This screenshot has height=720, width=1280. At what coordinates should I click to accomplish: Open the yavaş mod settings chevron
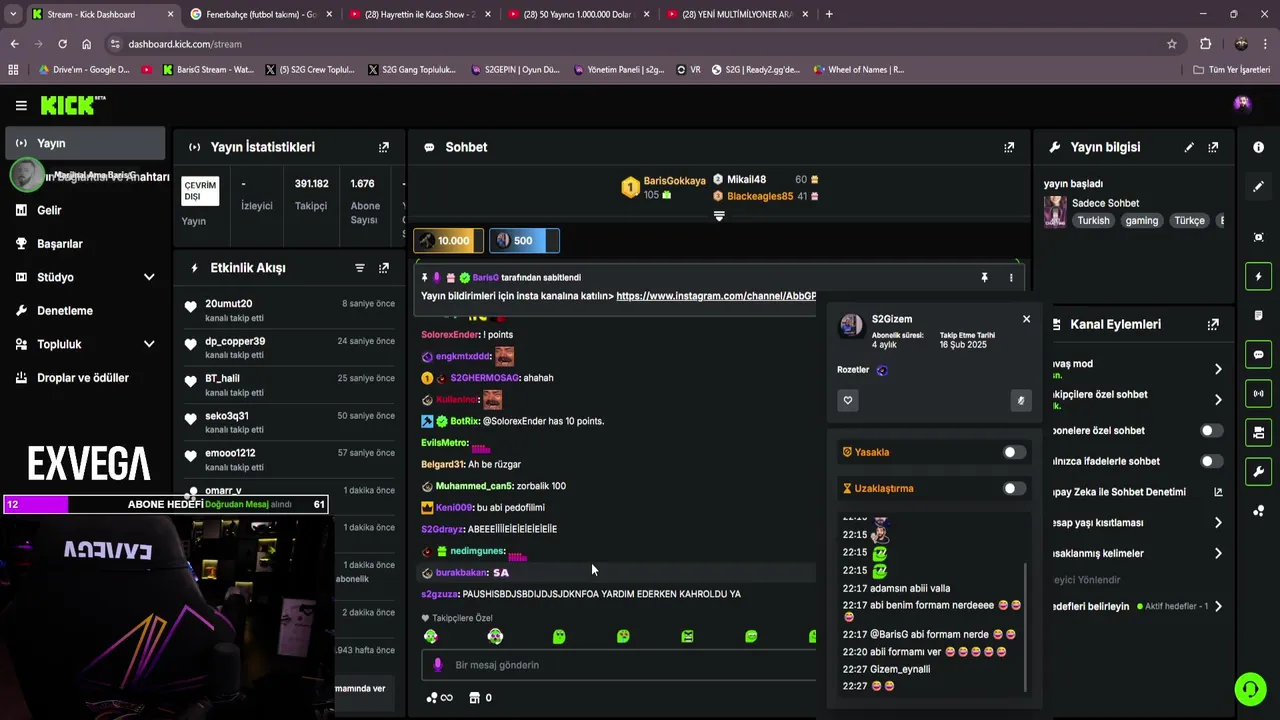coord(1217,369)
